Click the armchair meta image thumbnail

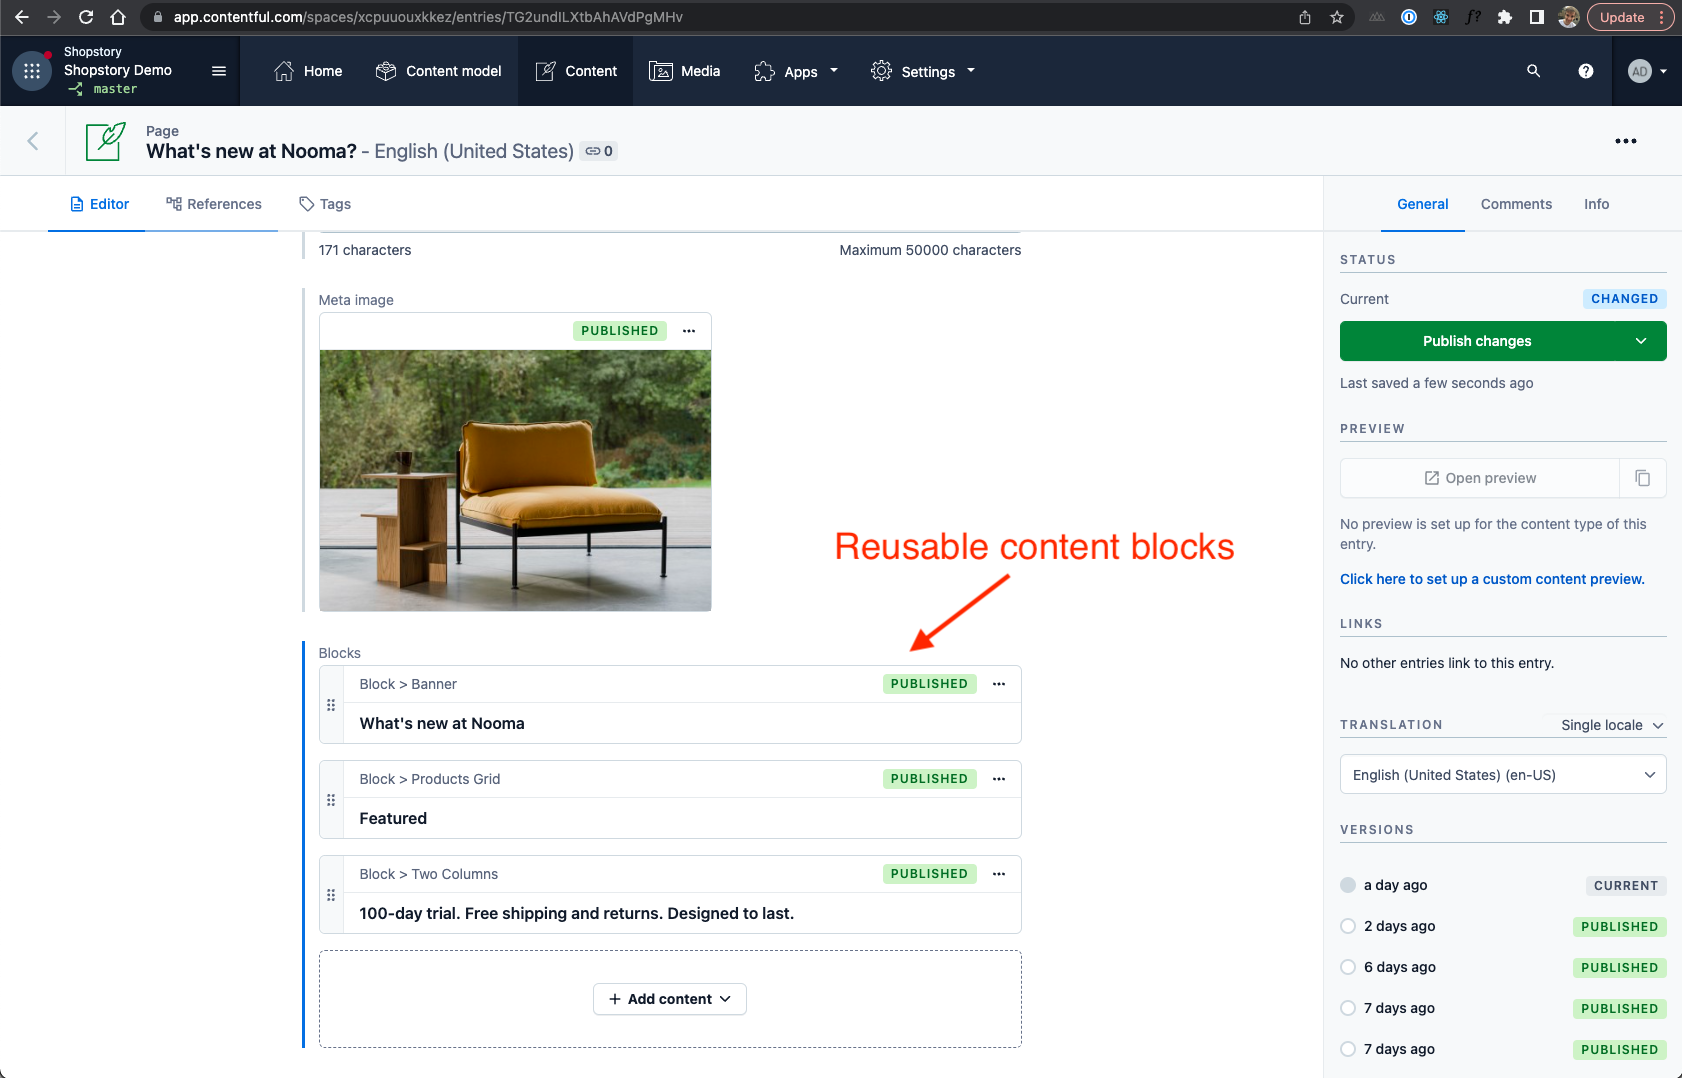click(515, 480)
